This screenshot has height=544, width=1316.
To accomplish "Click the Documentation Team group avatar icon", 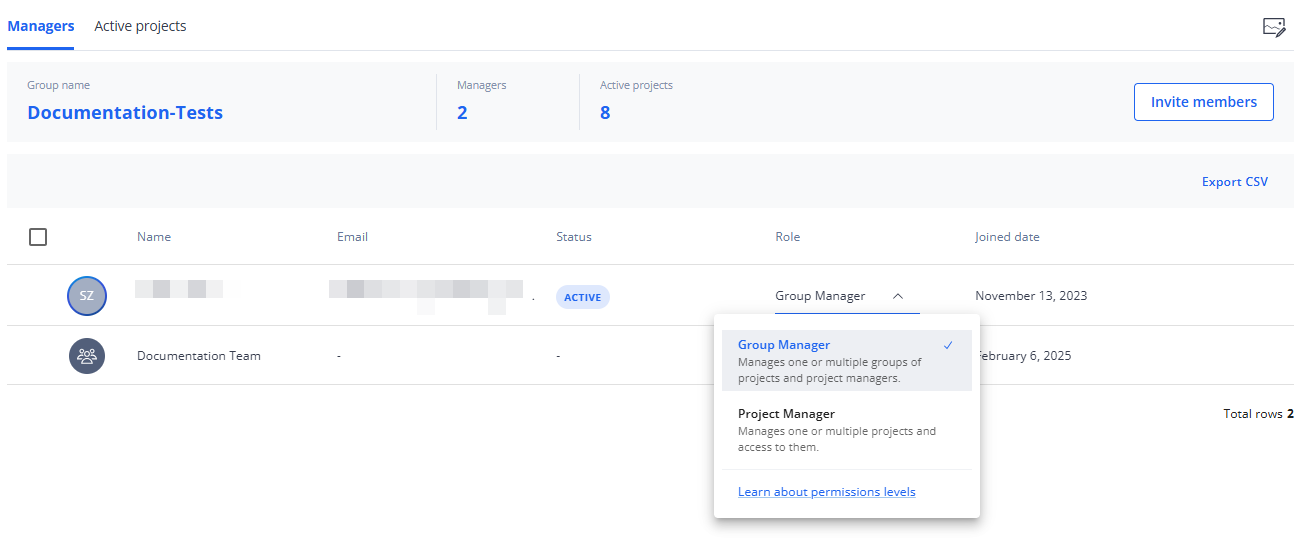I will (87, 356).
